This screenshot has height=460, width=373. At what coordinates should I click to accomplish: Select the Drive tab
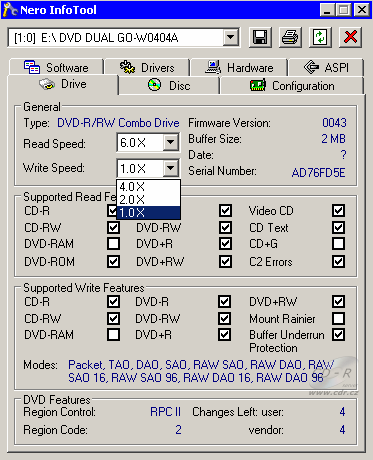(63, 84)
